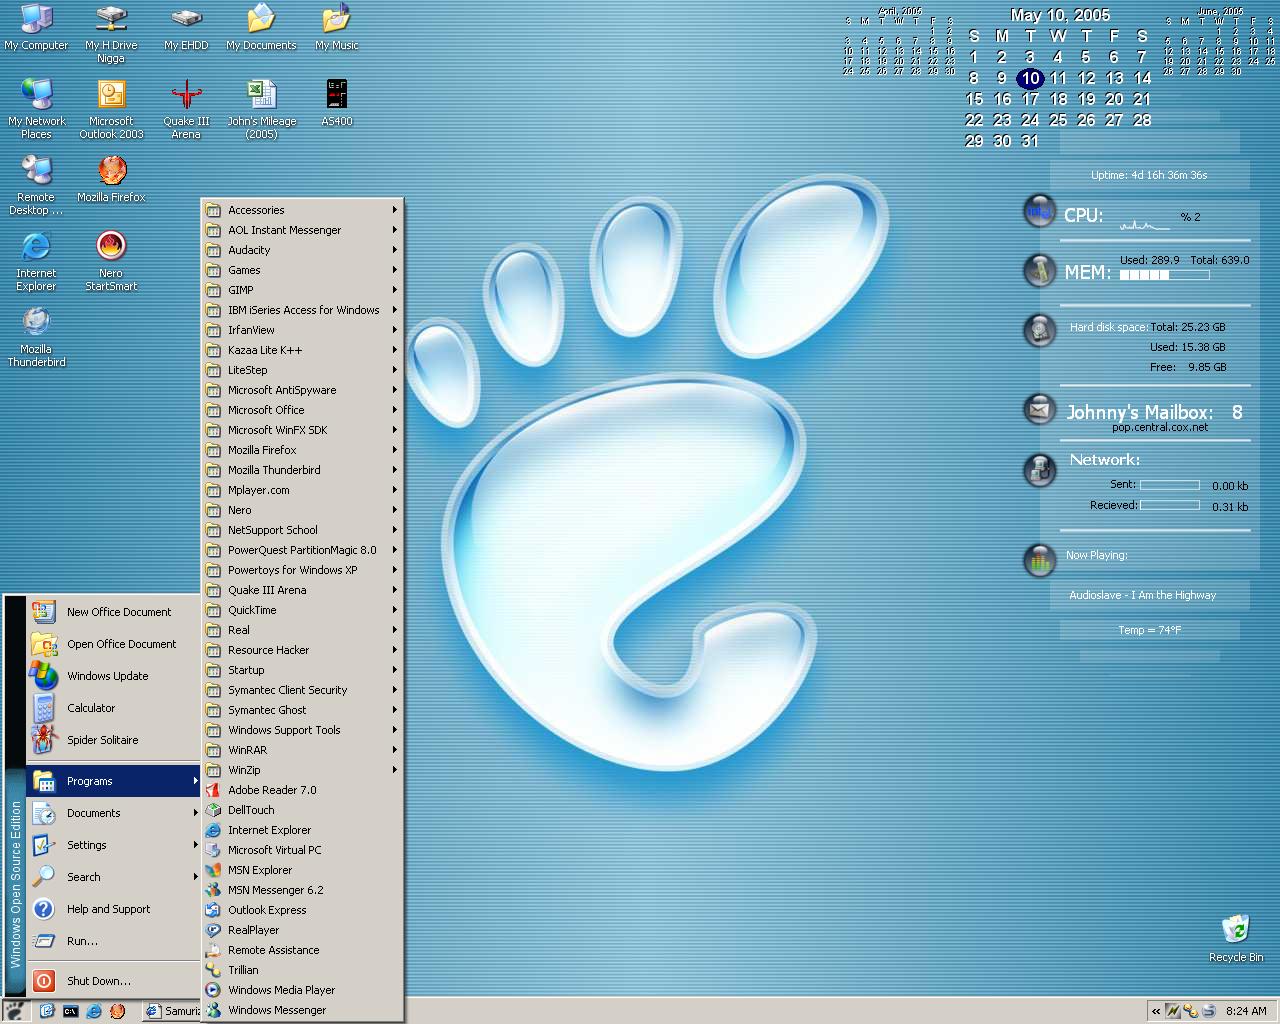Open Documents in Start menu
The height and width of the screenshot is (1024, 1280).
coord(114,813)
